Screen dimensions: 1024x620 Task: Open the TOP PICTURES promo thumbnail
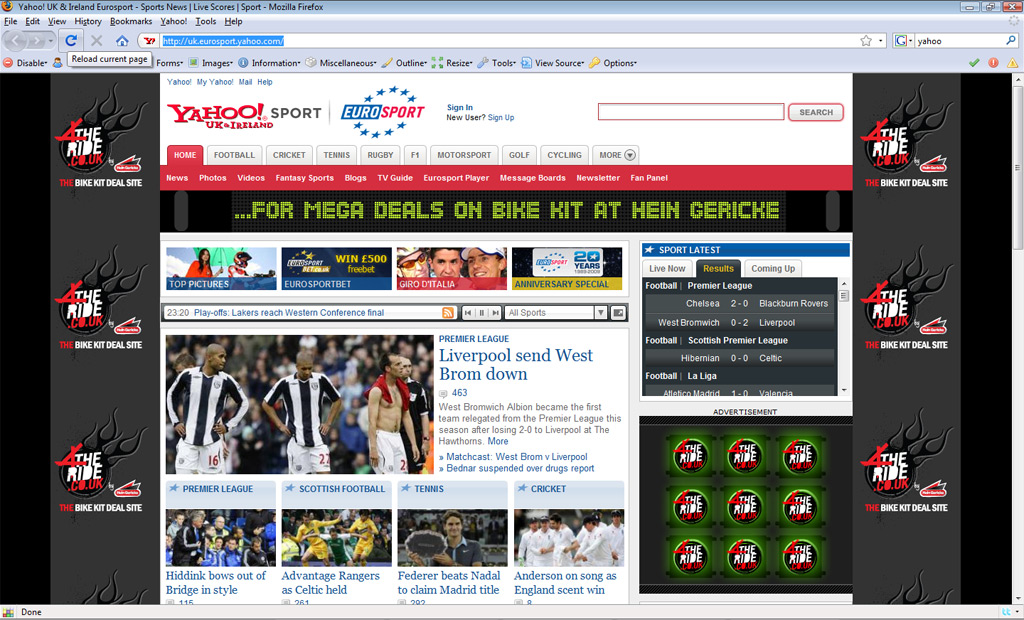pos(221,269)
